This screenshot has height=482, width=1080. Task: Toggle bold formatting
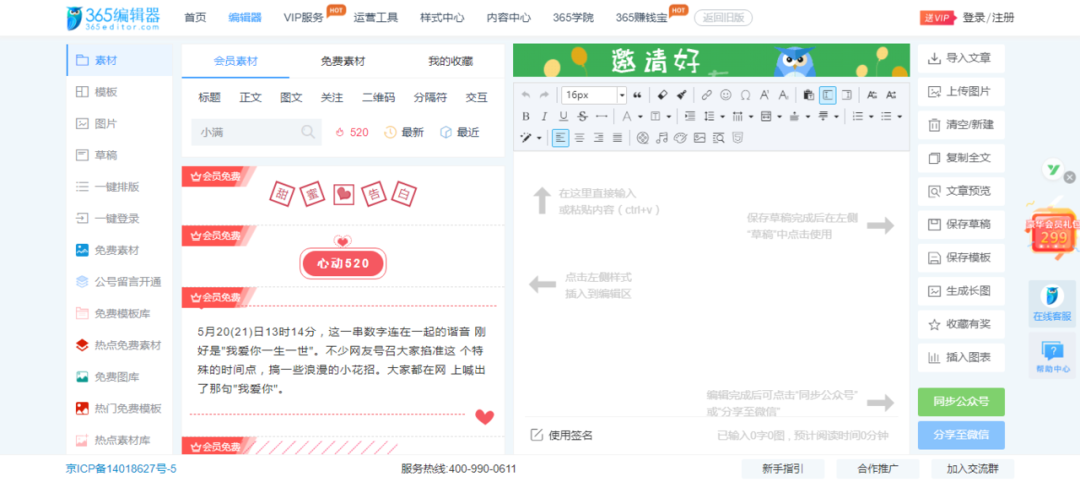[x=528, y=116]
